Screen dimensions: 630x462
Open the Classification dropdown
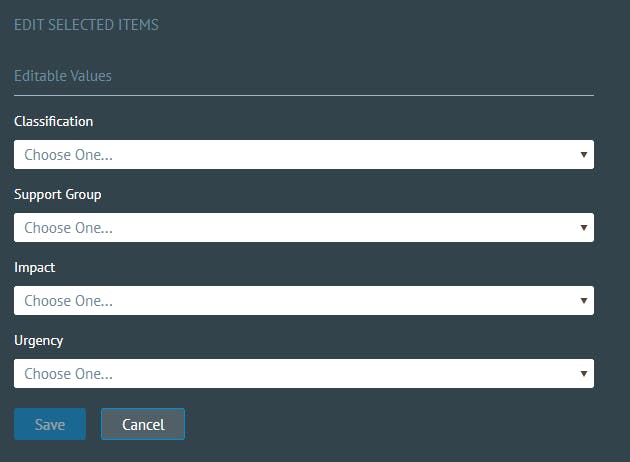pyautogui.click(x=304, y=155)
